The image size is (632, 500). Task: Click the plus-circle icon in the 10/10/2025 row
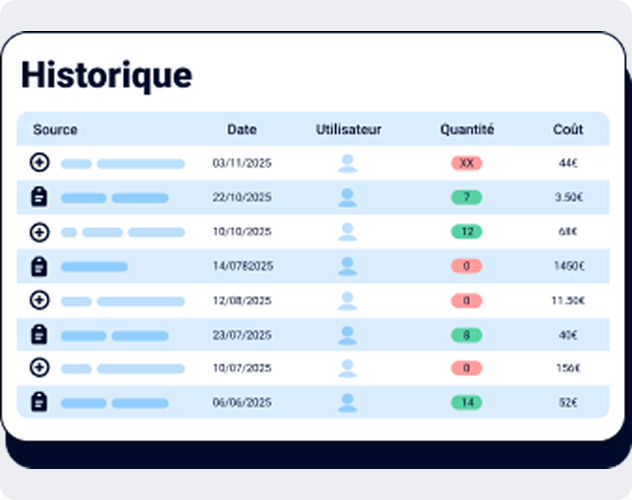[40, 232]
